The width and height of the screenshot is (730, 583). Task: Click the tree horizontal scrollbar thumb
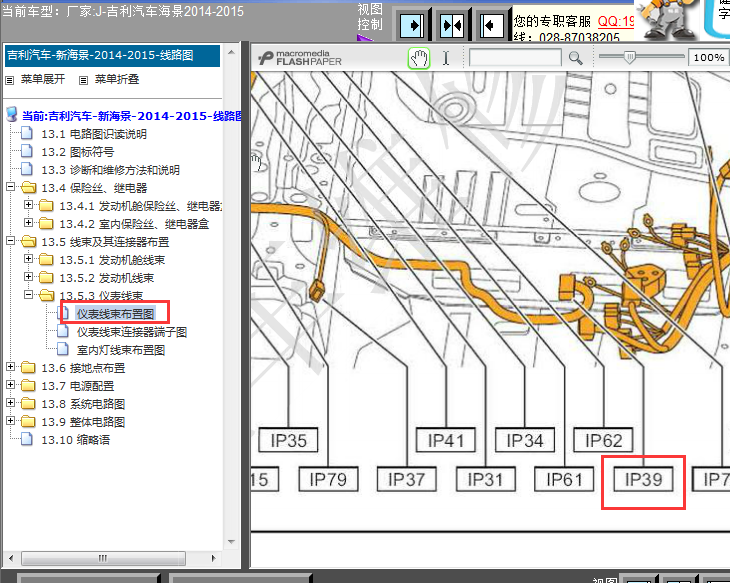[103, 558]
